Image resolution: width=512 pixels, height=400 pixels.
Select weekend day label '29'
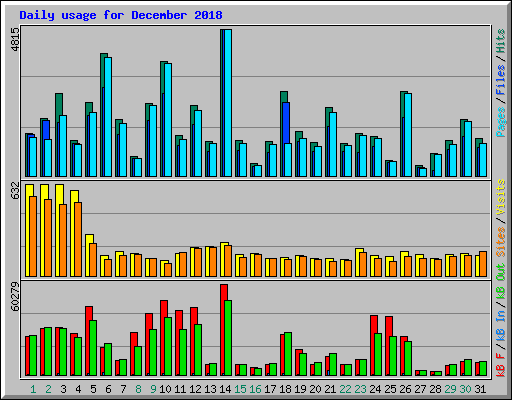[450, 389]
